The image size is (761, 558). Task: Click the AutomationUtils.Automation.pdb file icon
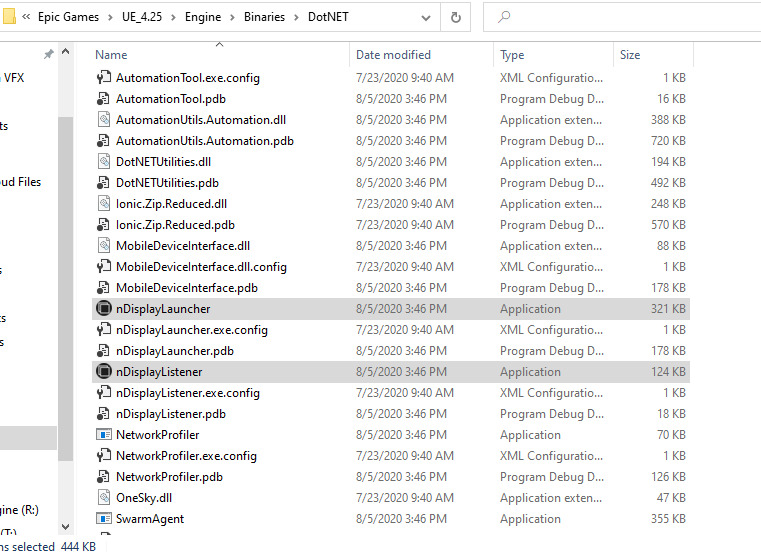click(x=103, y=141)
